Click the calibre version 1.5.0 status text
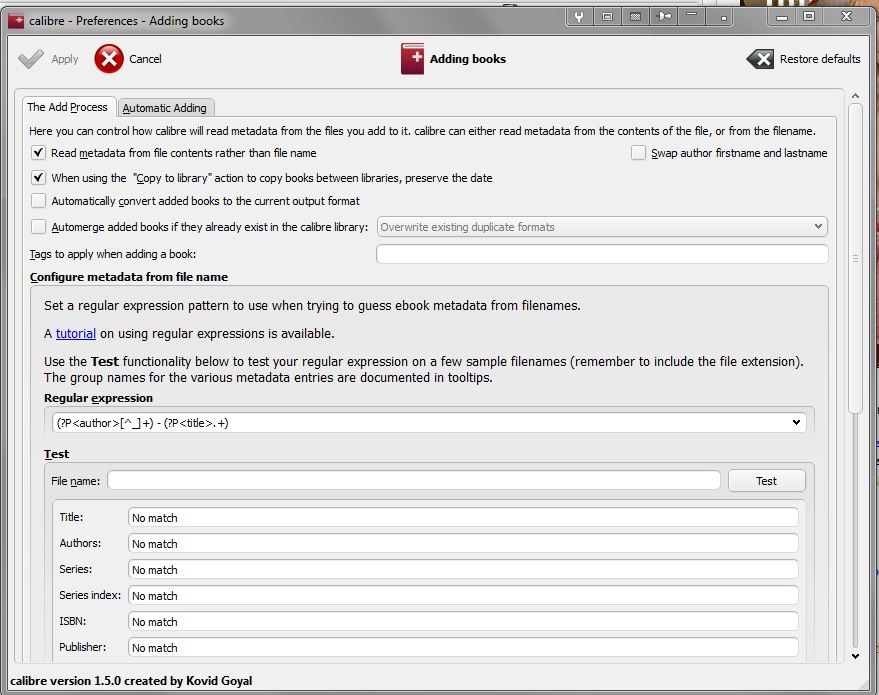 (131, 680)
